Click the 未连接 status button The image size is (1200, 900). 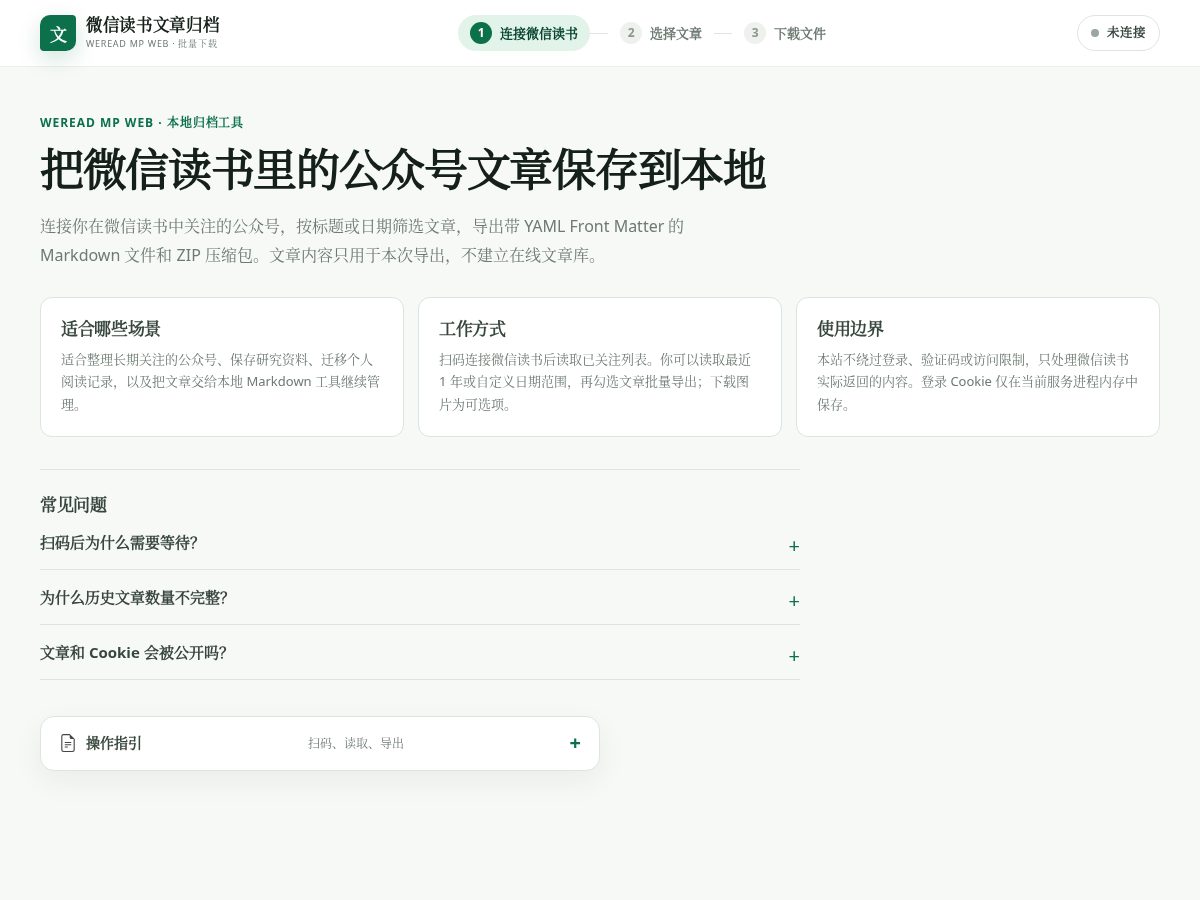point(1118,33)
